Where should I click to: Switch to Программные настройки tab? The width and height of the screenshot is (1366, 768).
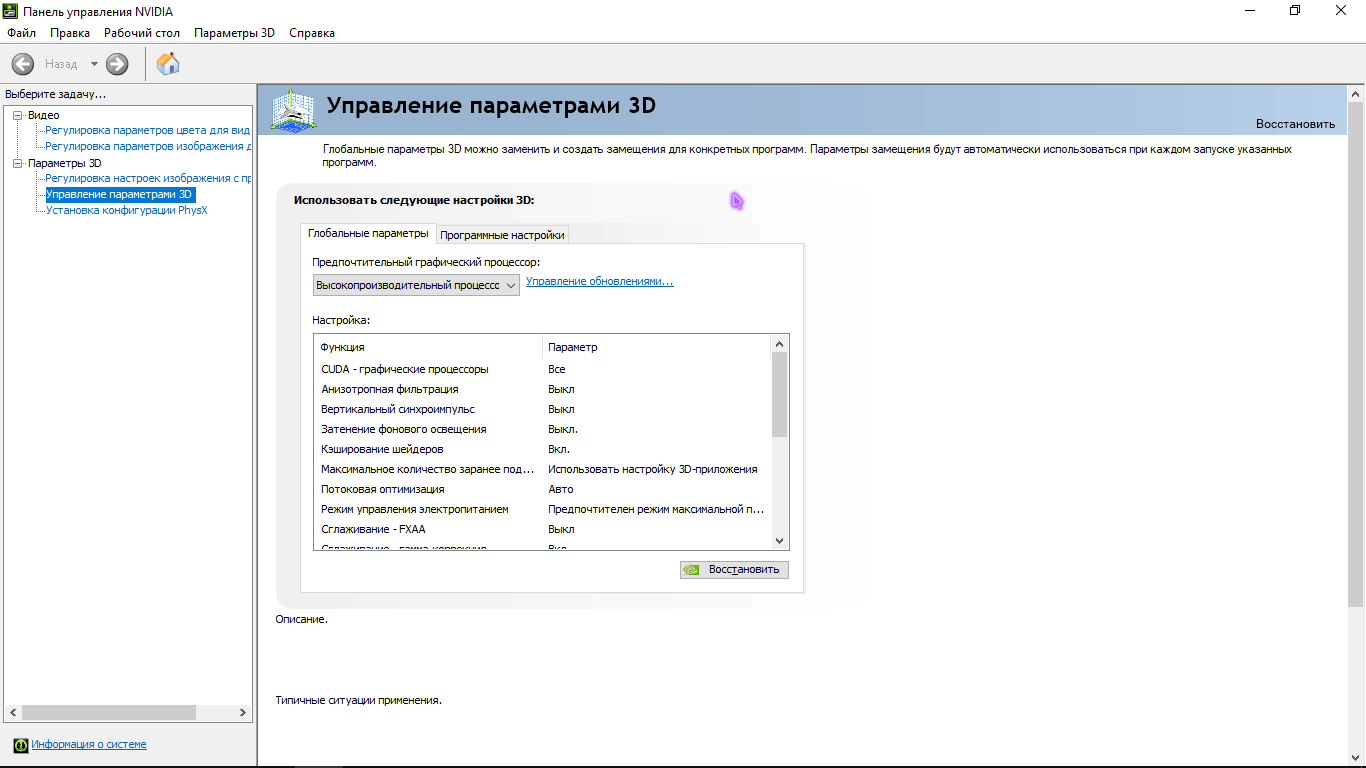502,235
